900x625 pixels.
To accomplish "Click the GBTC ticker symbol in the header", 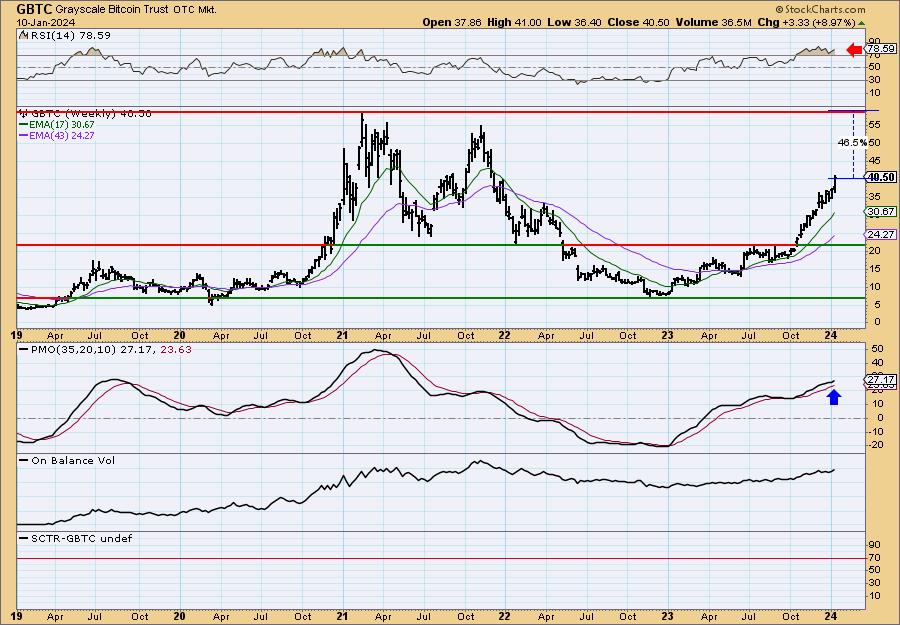I will click(35, 9).
